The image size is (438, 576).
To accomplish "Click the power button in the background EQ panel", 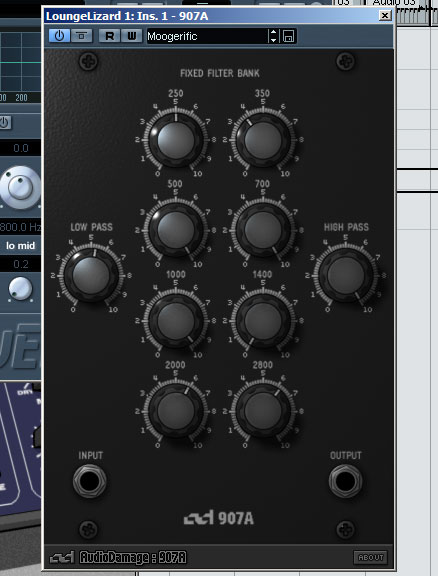I will [4, 122].
